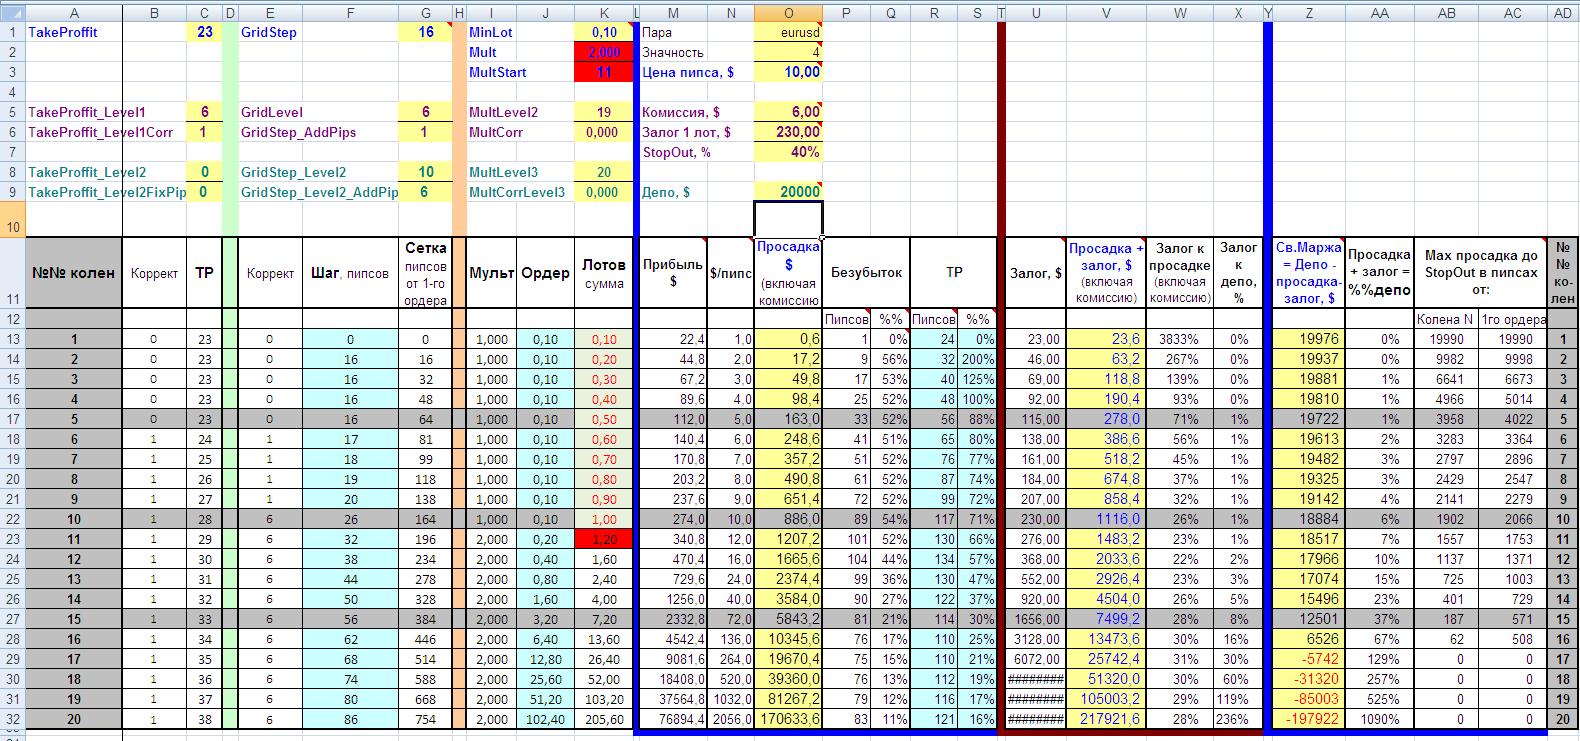Click column header O
This screenshot has width=1580, height=741.
point(788,13)
